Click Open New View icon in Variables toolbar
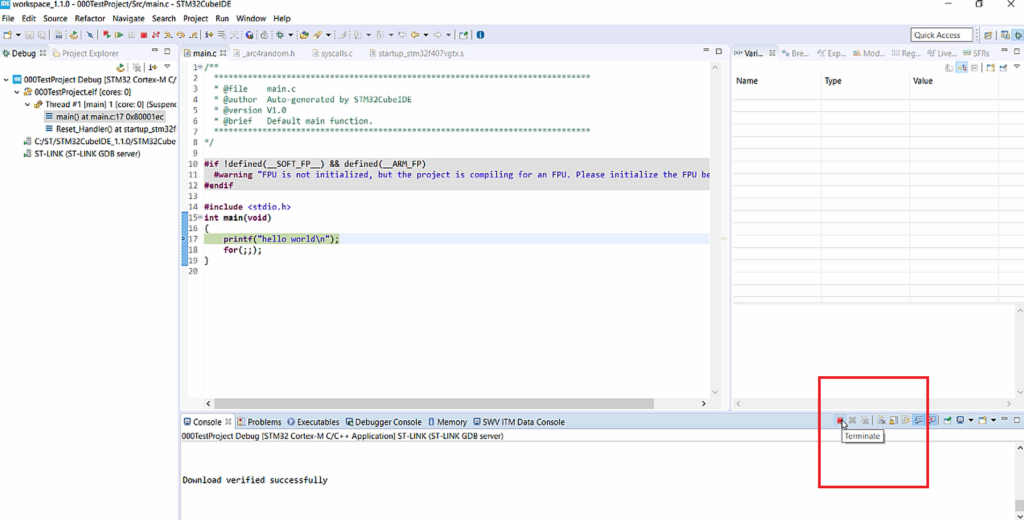Screen dimensions: 1024x520 [991, 67]
